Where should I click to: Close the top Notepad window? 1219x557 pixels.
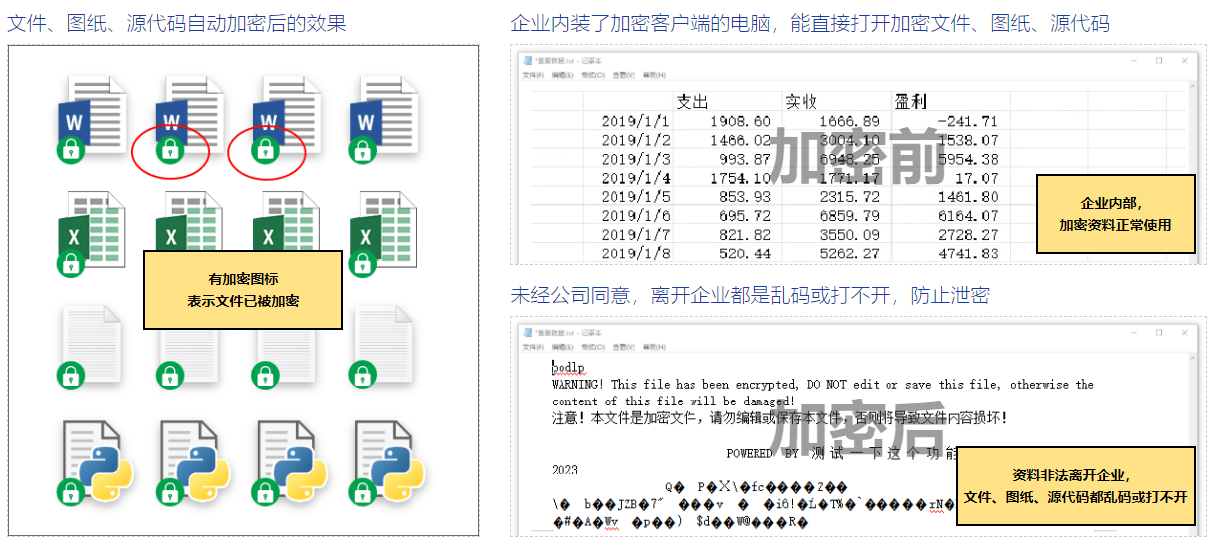(x=1184, y=60)
